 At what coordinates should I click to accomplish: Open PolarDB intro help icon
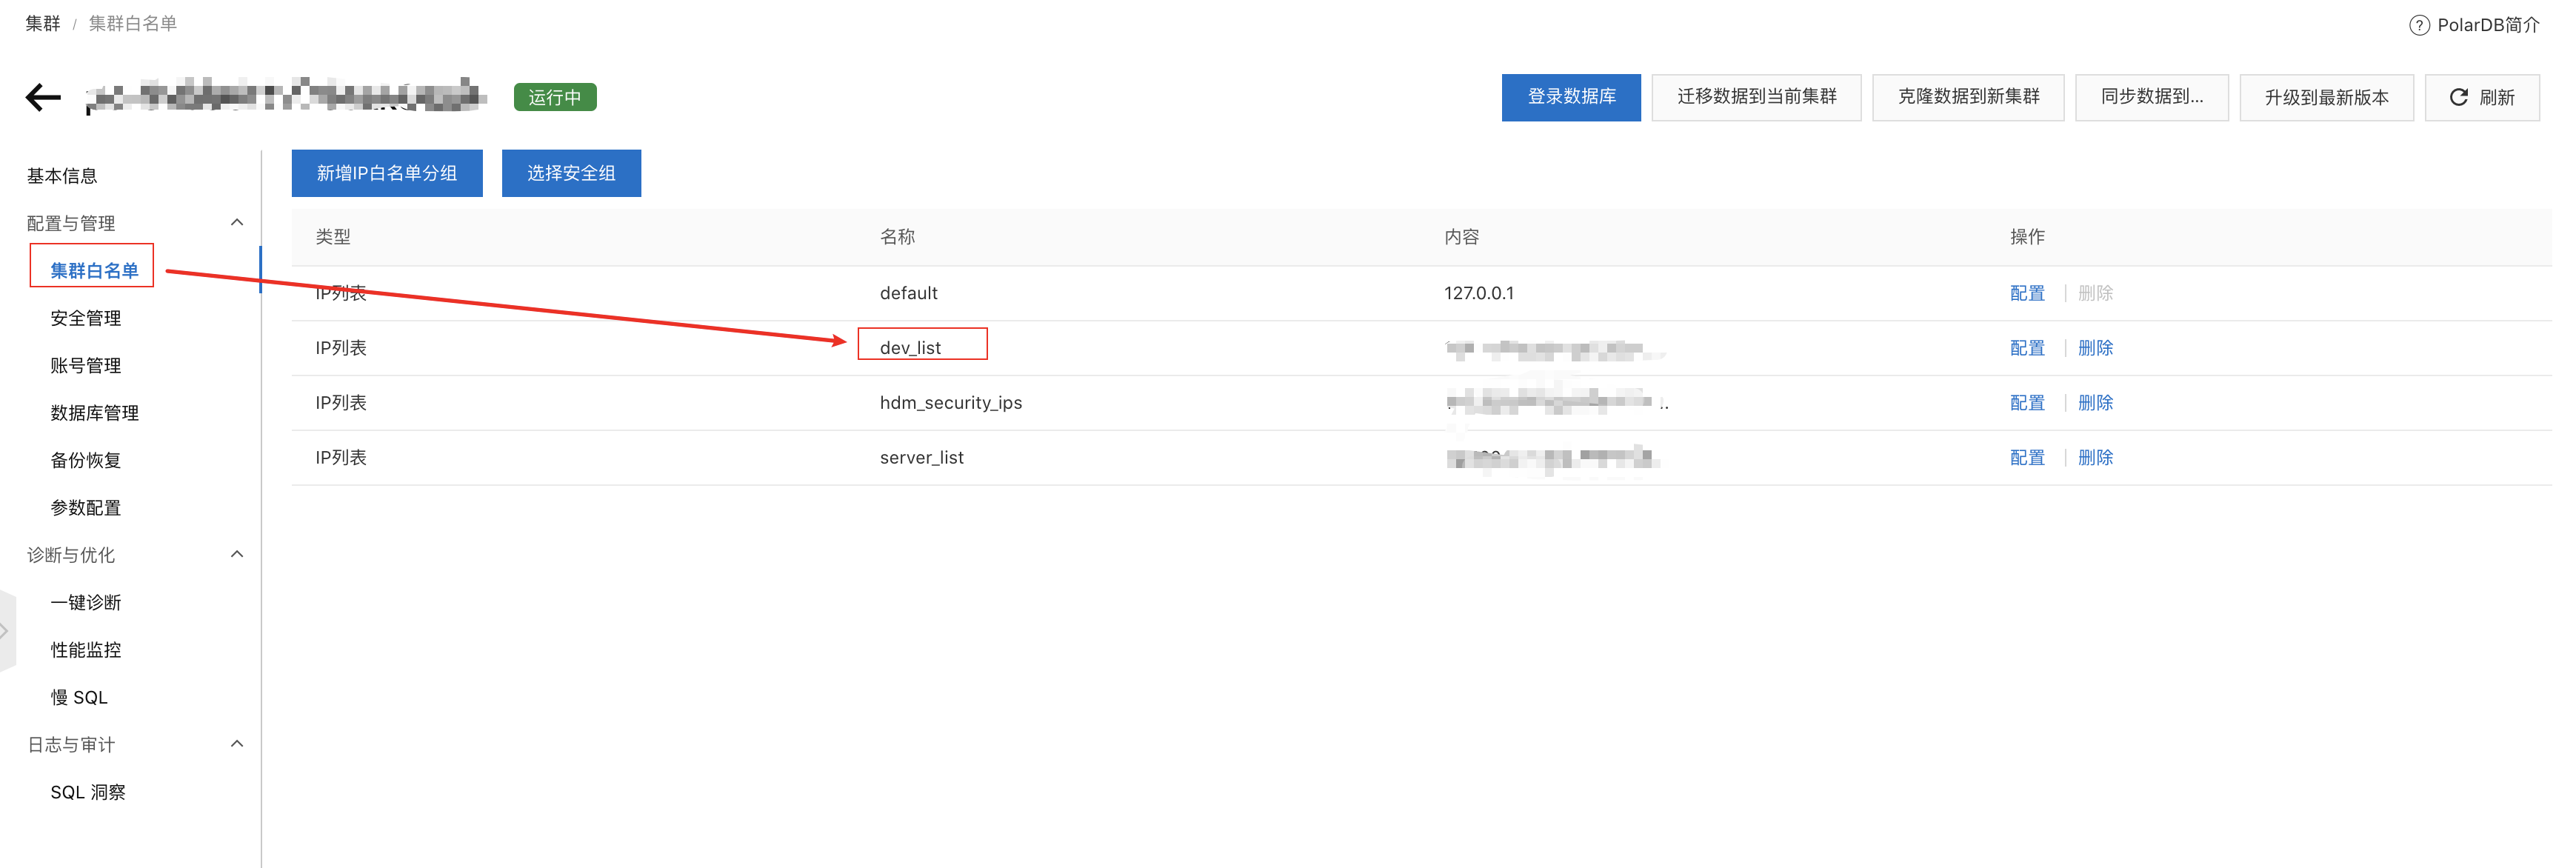(2418, 25)
